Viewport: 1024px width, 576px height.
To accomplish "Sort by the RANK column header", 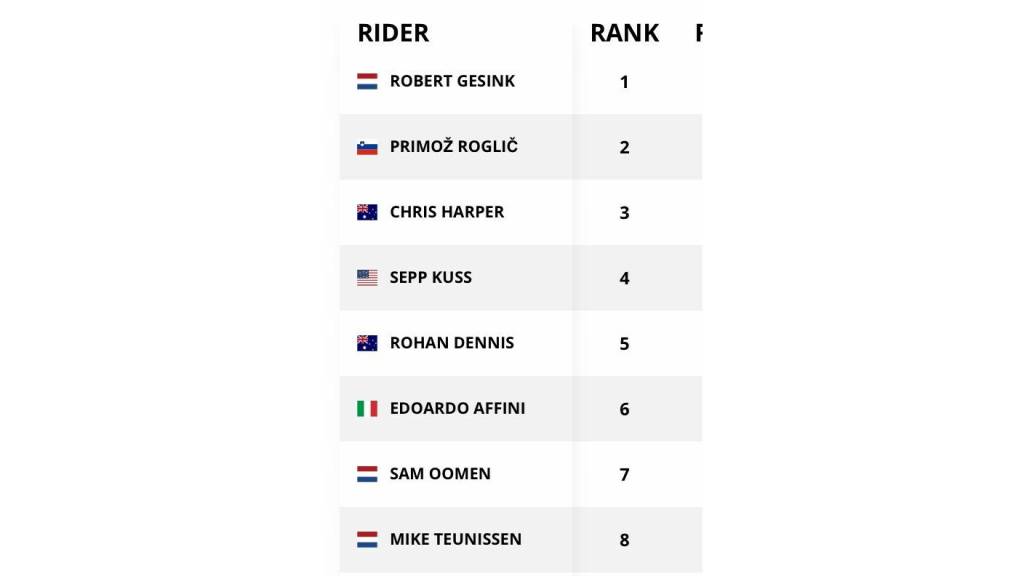I will click(624, 33).
